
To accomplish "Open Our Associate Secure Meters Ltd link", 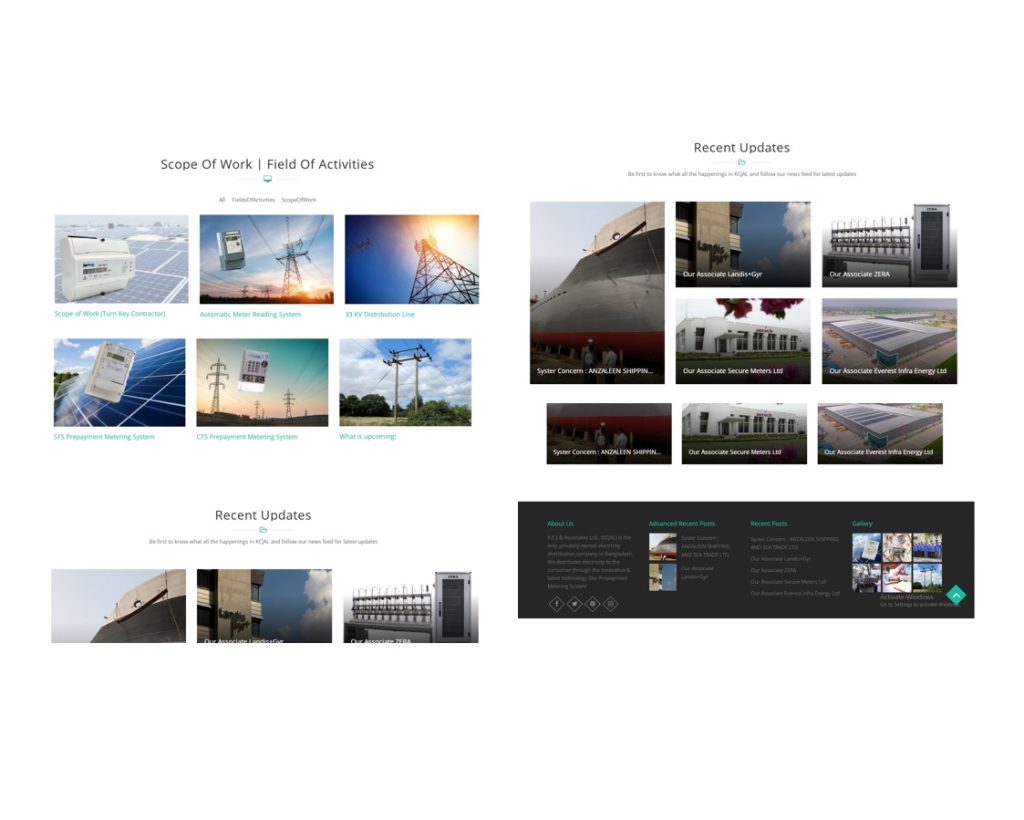I will (x=789, y=582).
